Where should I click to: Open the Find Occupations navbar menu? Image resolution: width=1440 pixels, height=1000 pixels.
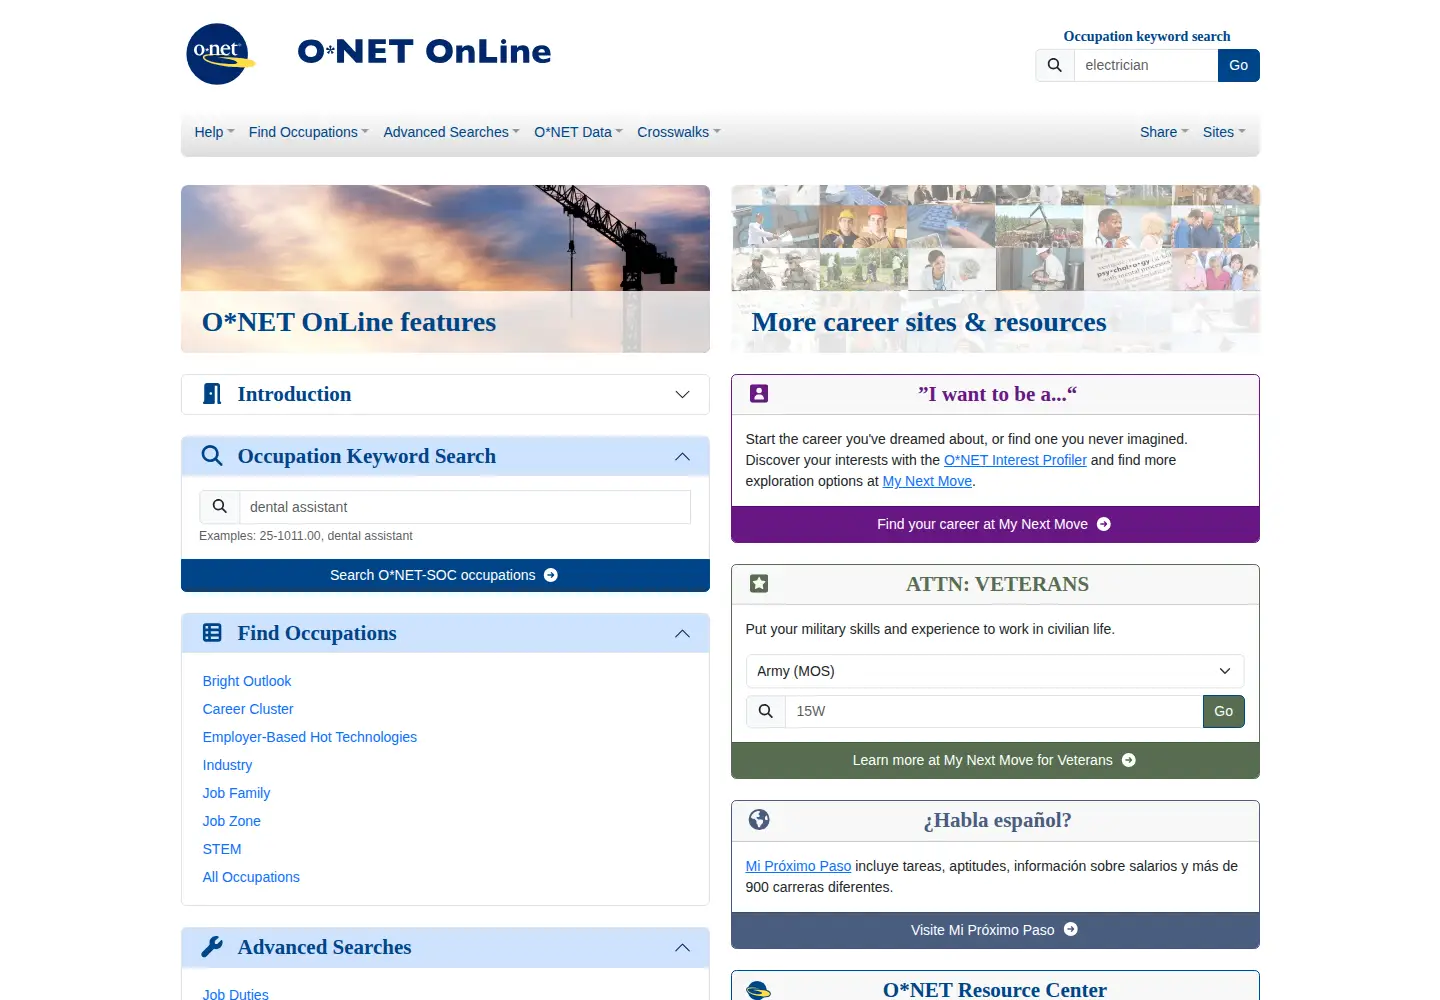(309, 132)
